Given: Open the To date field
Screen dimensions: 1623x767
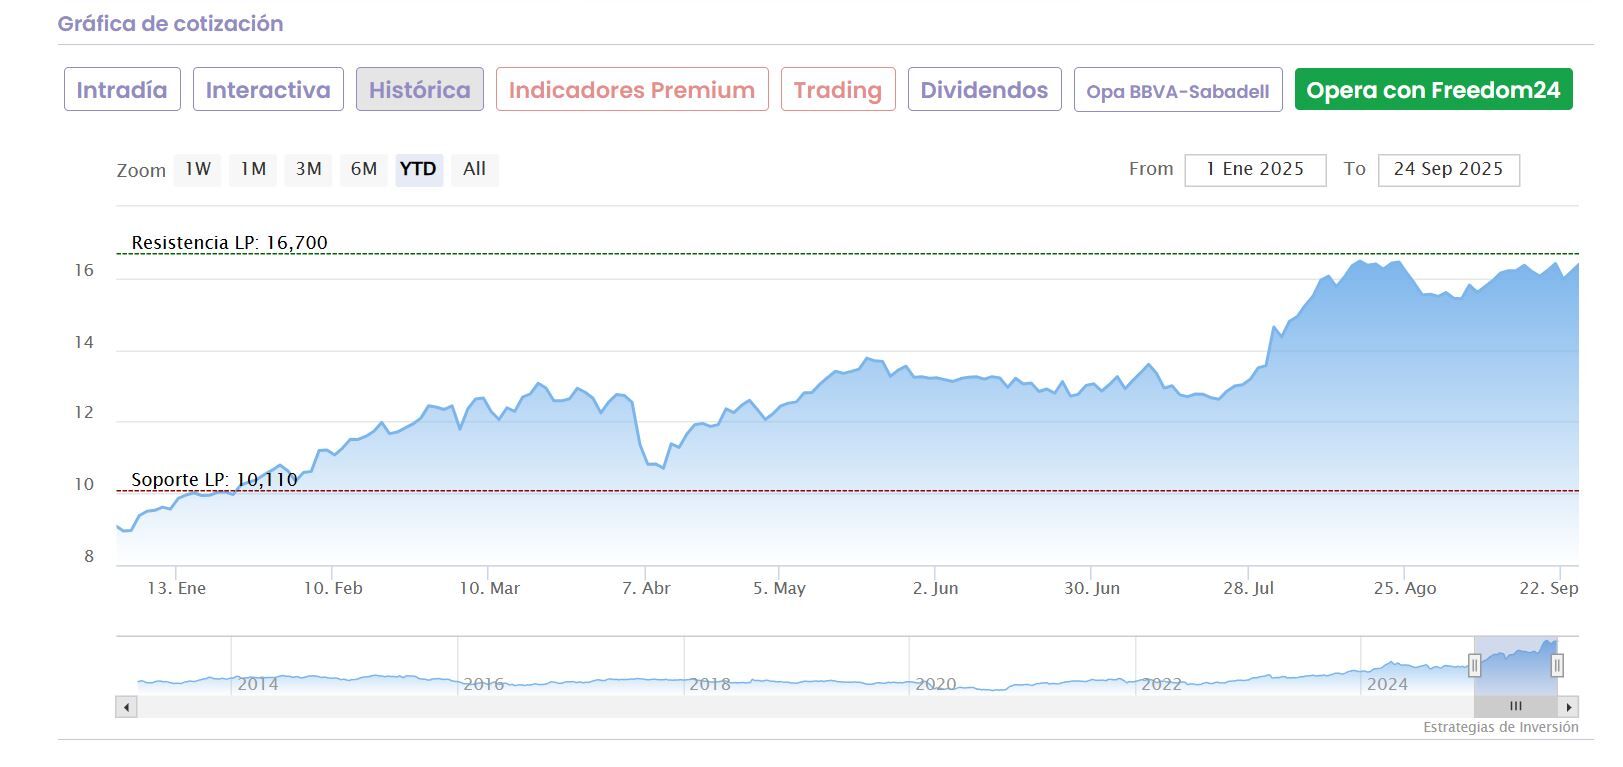Looking at the screenshot, I should [1448, 170].
